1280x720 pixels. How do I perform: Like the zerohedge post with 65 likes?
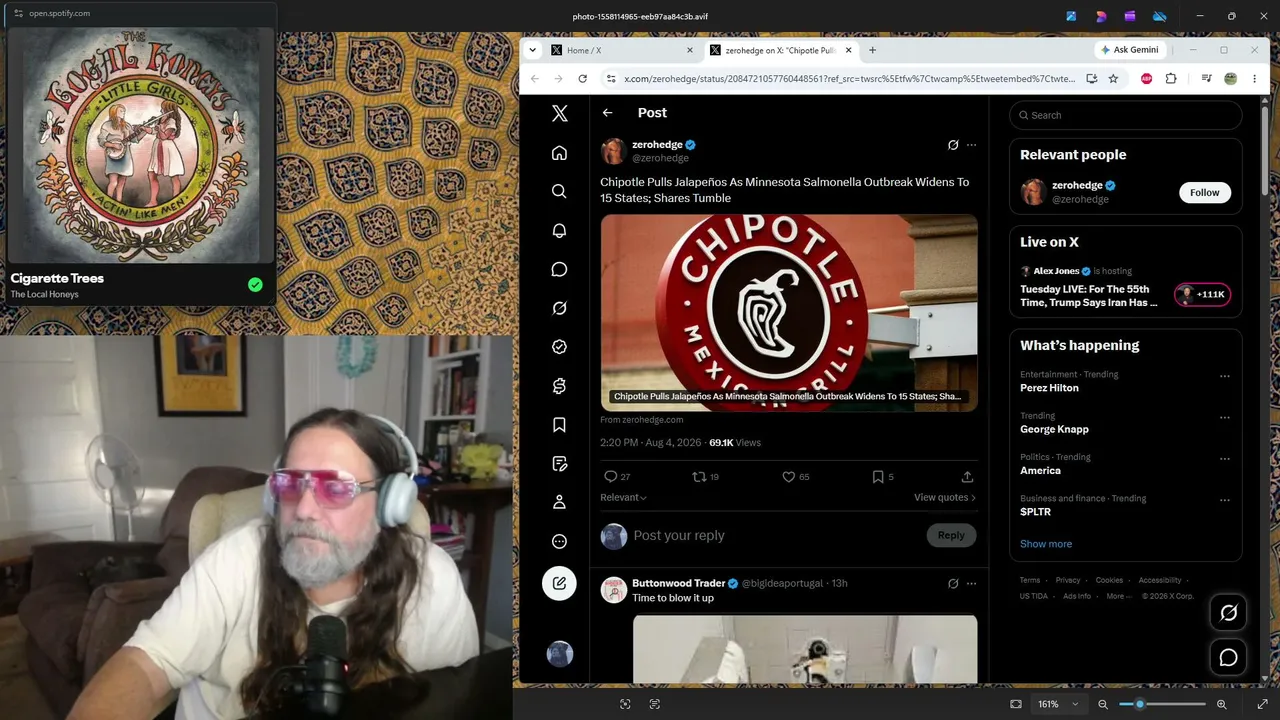click(796, 477)
